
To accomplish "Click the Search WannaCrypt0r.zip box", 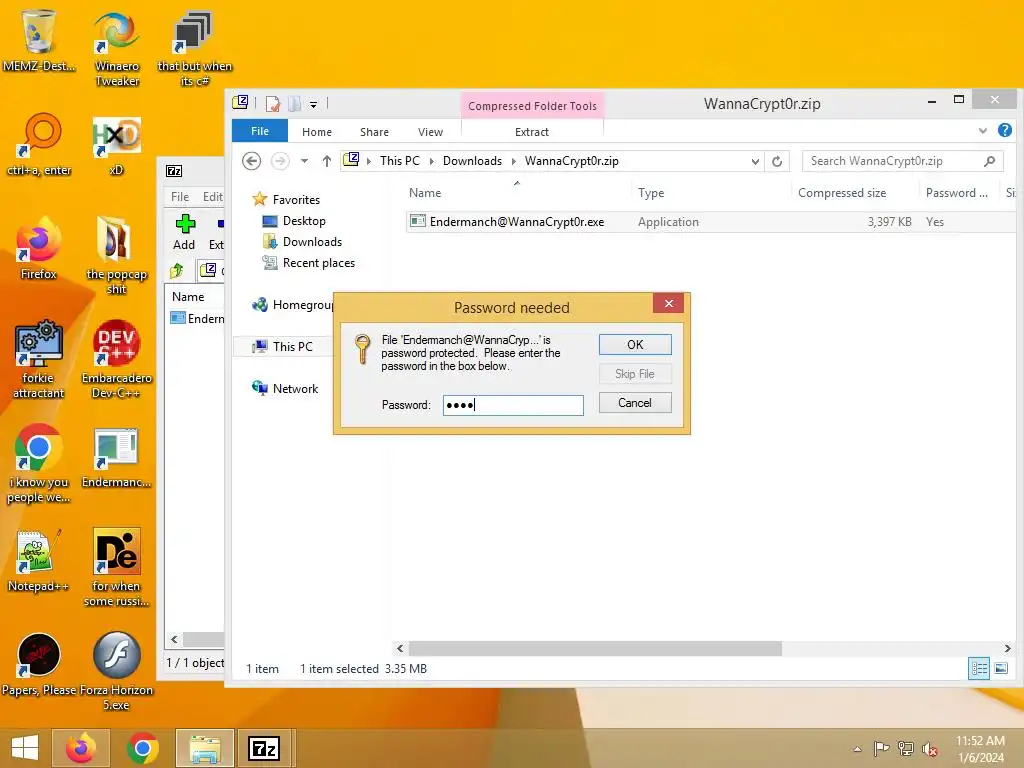I will point(903,161).
